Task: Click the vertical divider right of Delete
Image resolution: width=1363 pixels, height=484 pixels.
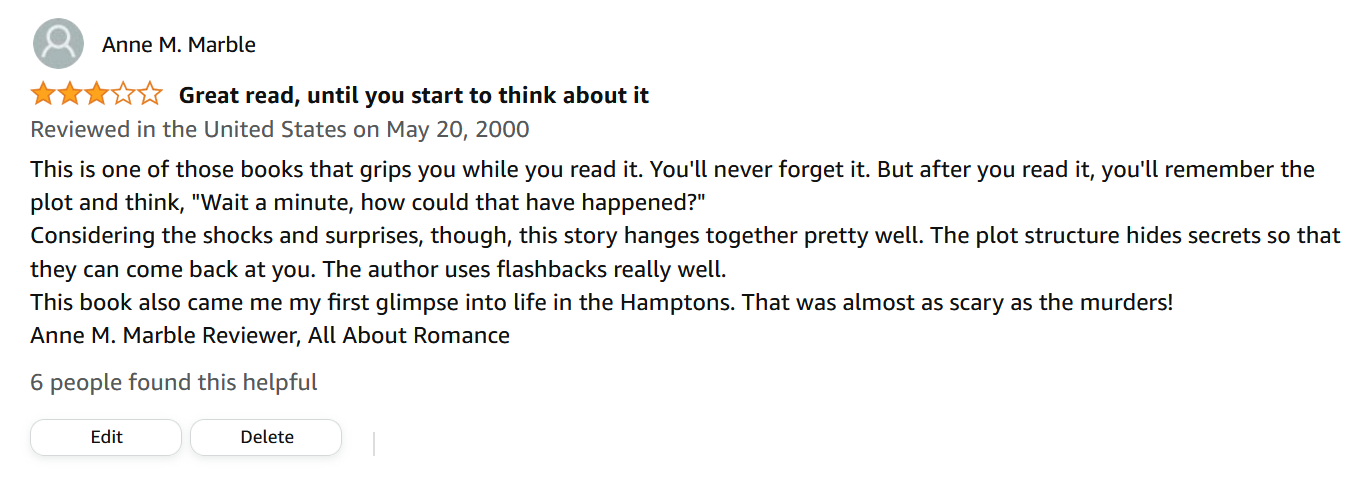Action: (373, 442)
